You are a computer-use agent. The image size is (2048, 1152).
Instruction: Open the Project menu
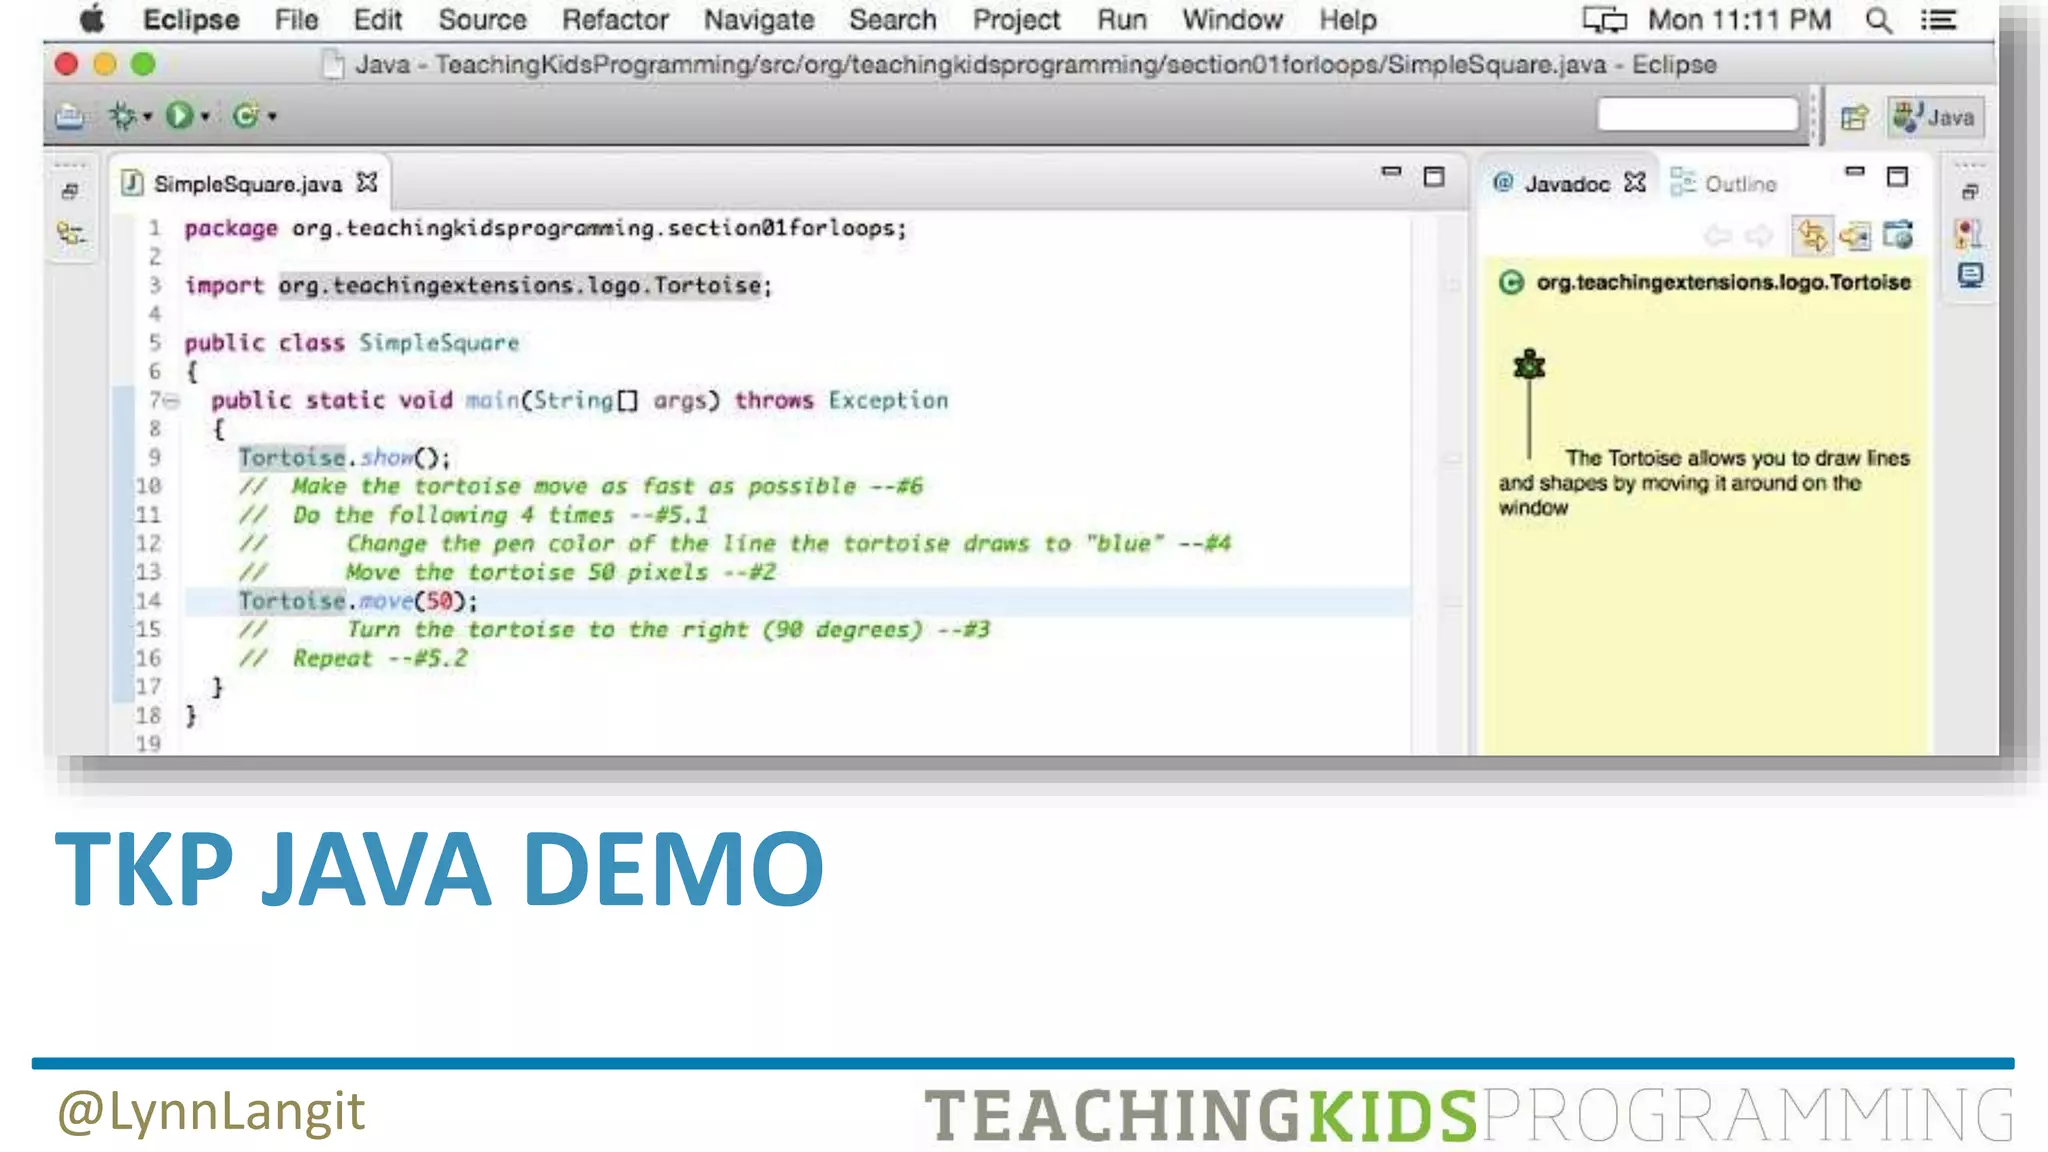[1016, 20]
